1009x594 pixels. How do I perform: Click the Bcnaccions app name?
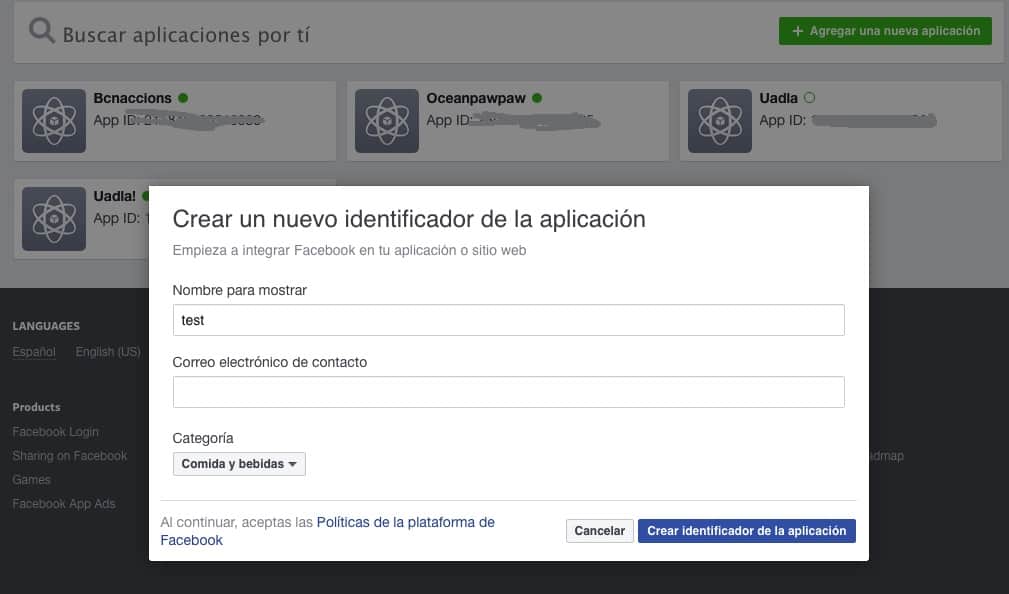click(x=133, y=98)
